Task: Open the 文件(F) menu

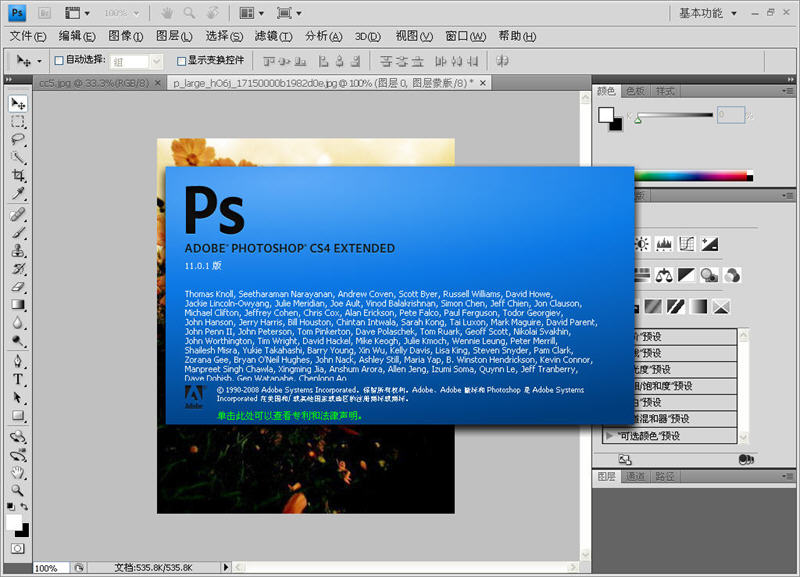Action: (x=28, y=36)
